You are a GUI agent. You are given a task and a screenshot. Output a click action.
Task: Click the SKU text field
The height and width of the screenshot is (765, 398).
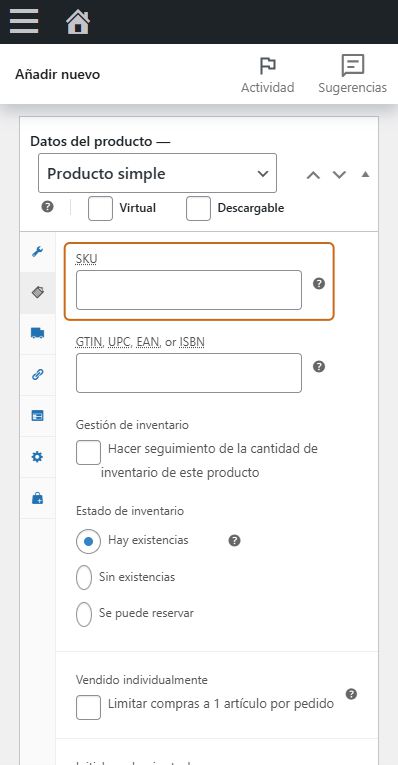coord(189,290)
